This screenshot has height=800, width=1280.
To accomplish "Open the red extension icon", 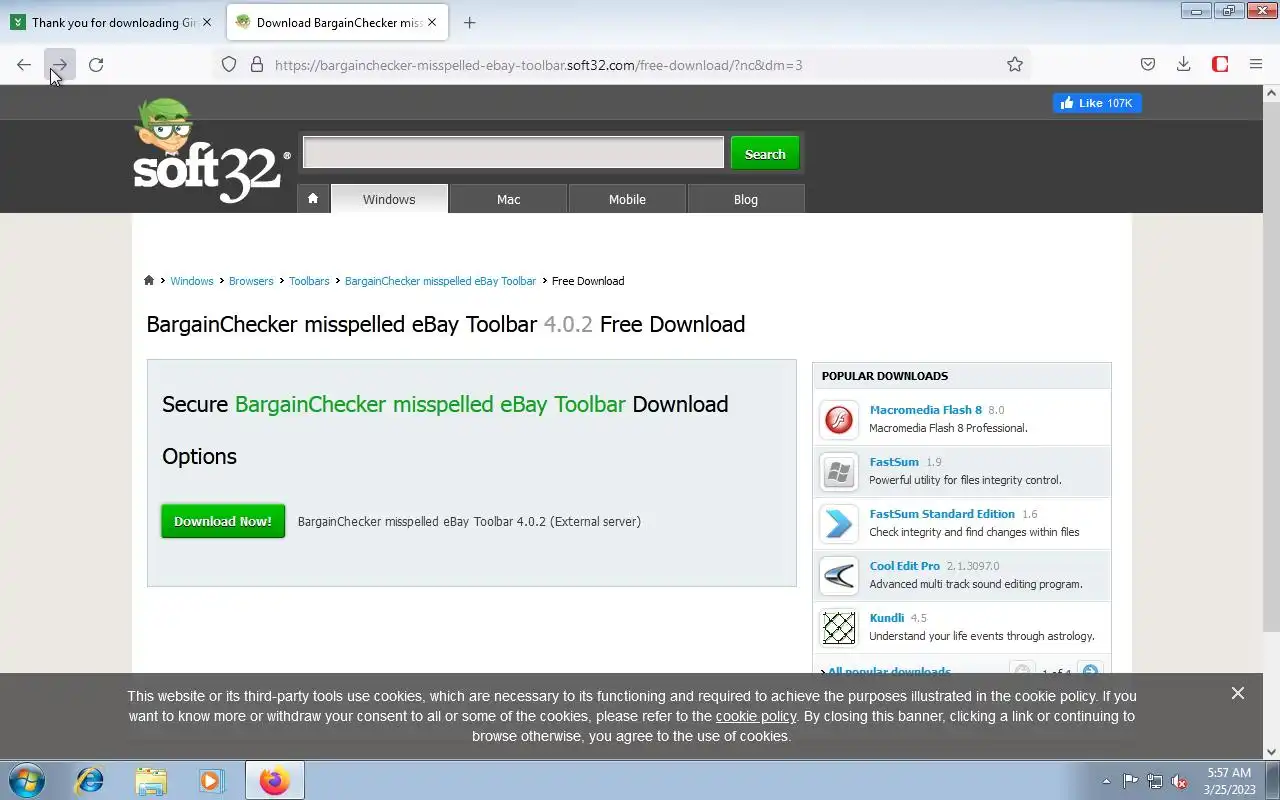I will tap(1220, 65).
